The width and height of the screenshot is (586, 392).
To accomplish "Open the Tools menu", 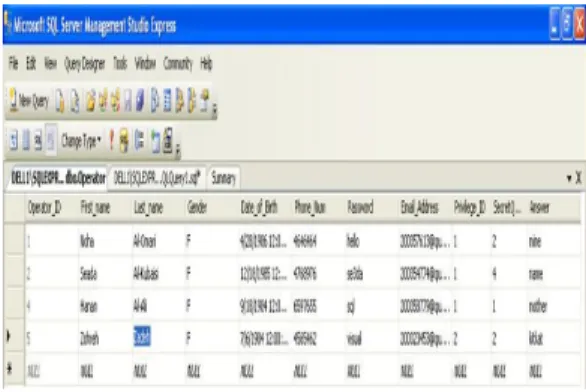I will point(120,63).
